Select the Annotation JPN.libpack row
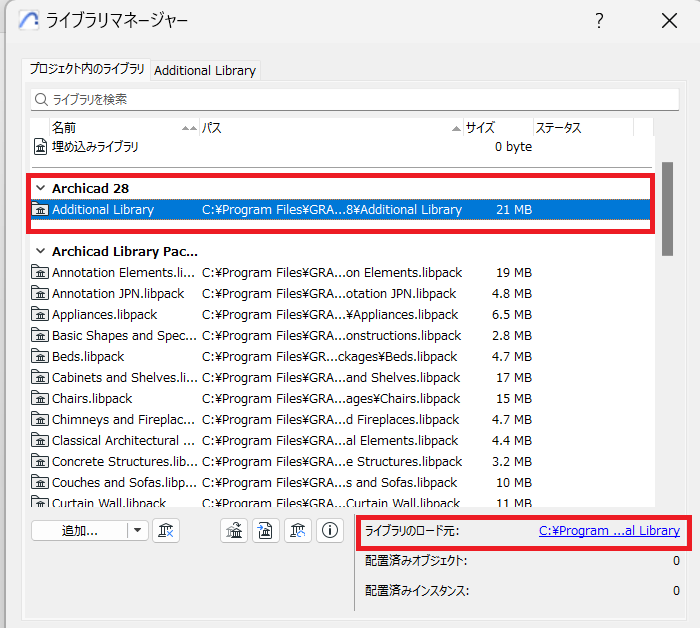Viewport: 700px width, 628px height. point(341,293)
